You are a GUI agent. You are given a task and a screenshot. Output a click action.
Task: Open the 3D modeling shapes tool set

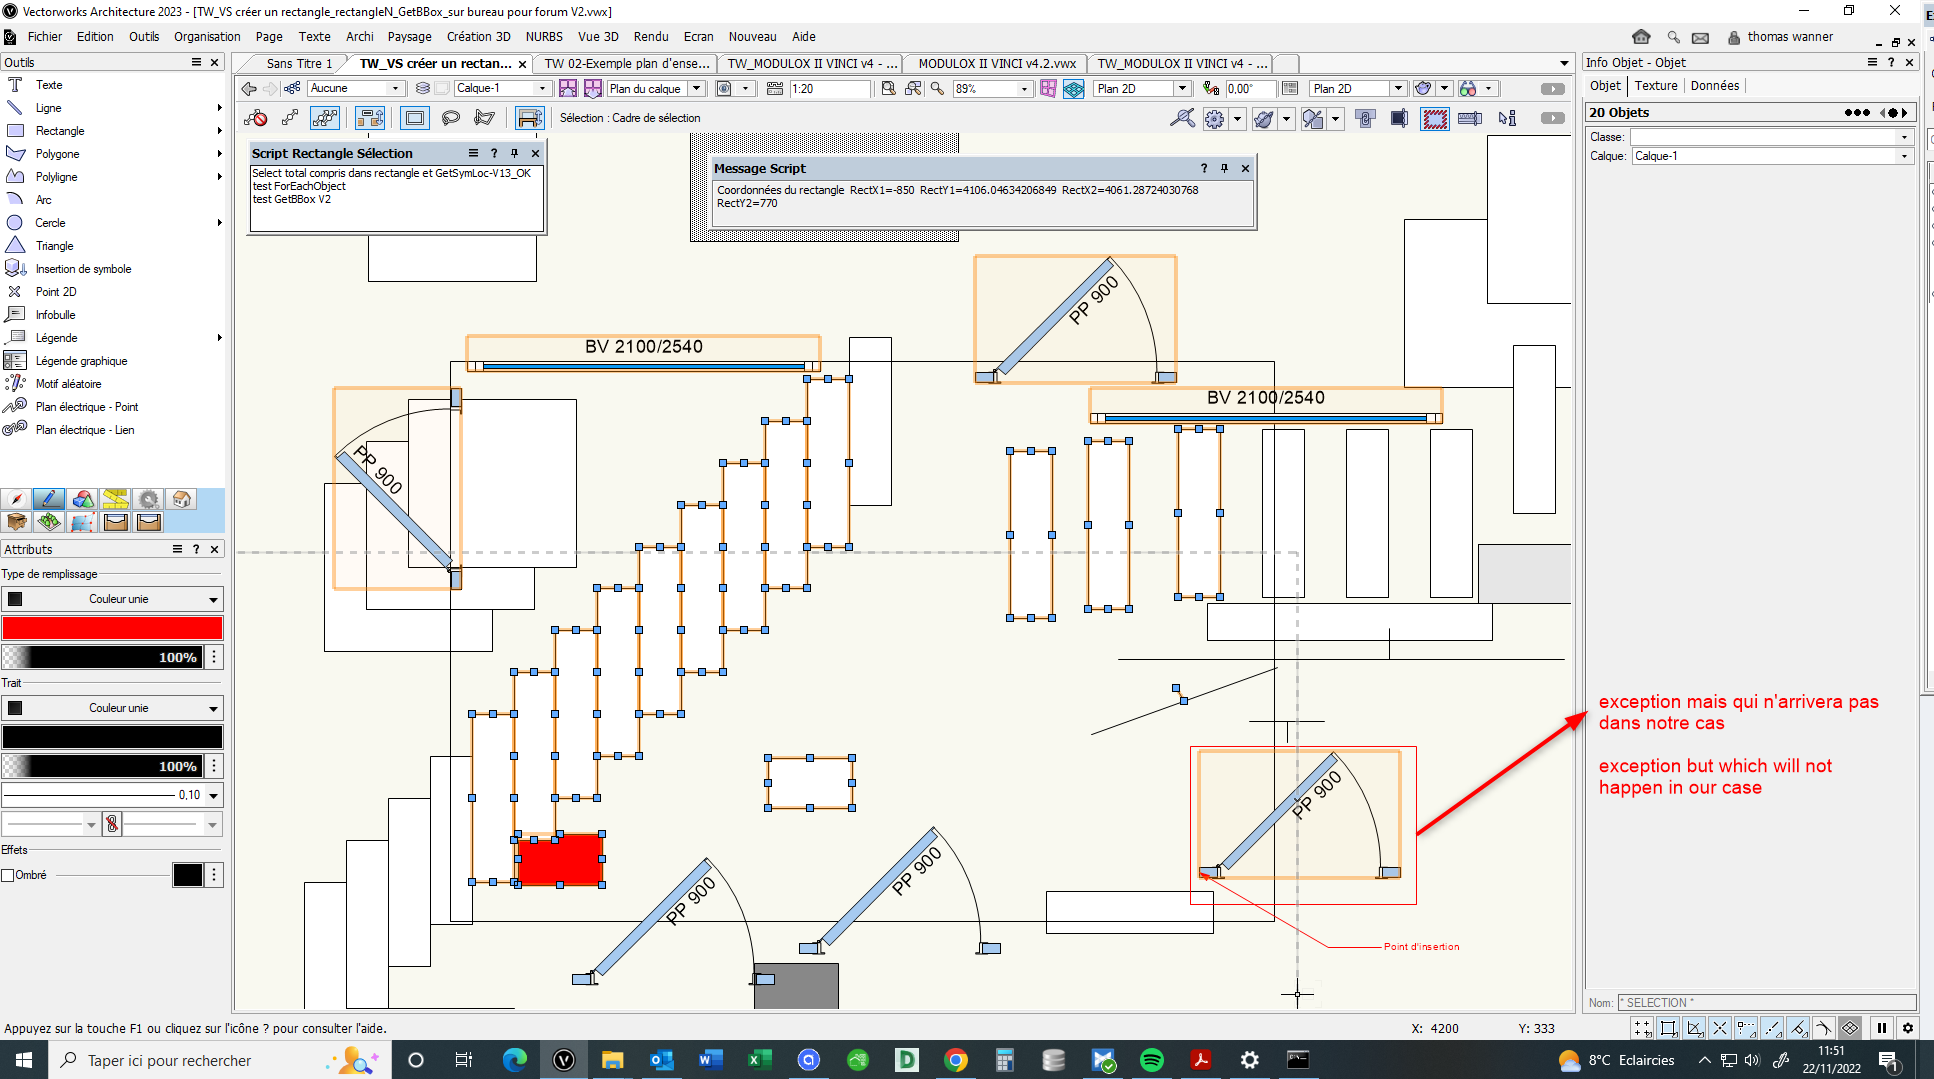click(x=82, y=499)
